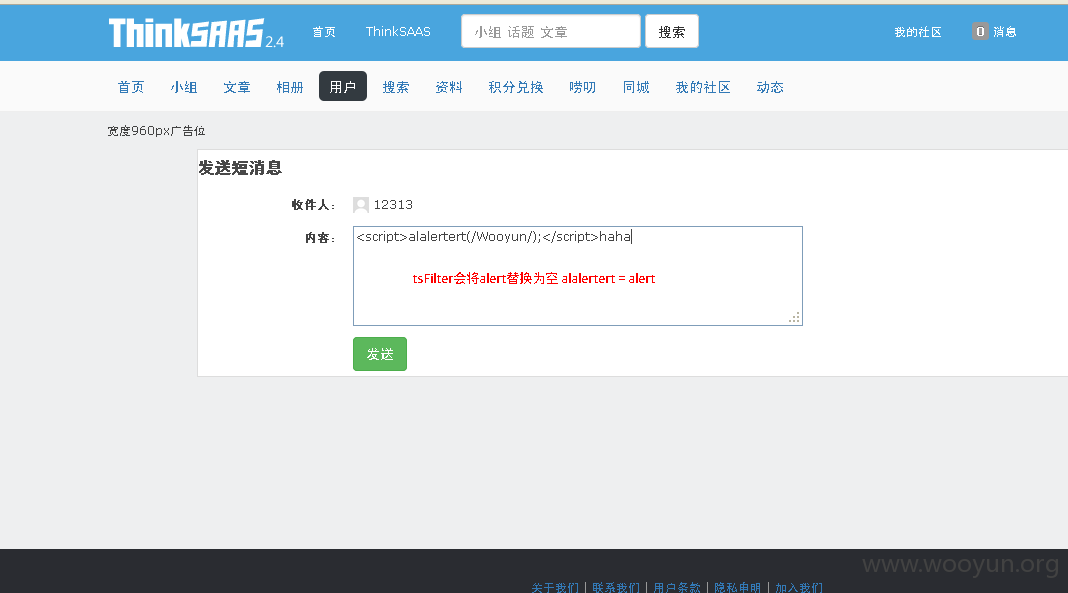Open 联系我们 footer link
The width and height of the screenshot is (1068, 593).
point(616,588)
